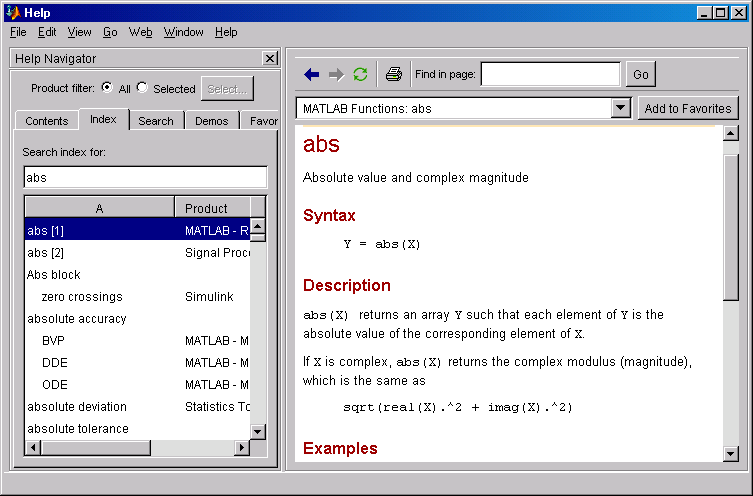
Task: Select the absolute accuracy index entry
Action: click(137, 319)
